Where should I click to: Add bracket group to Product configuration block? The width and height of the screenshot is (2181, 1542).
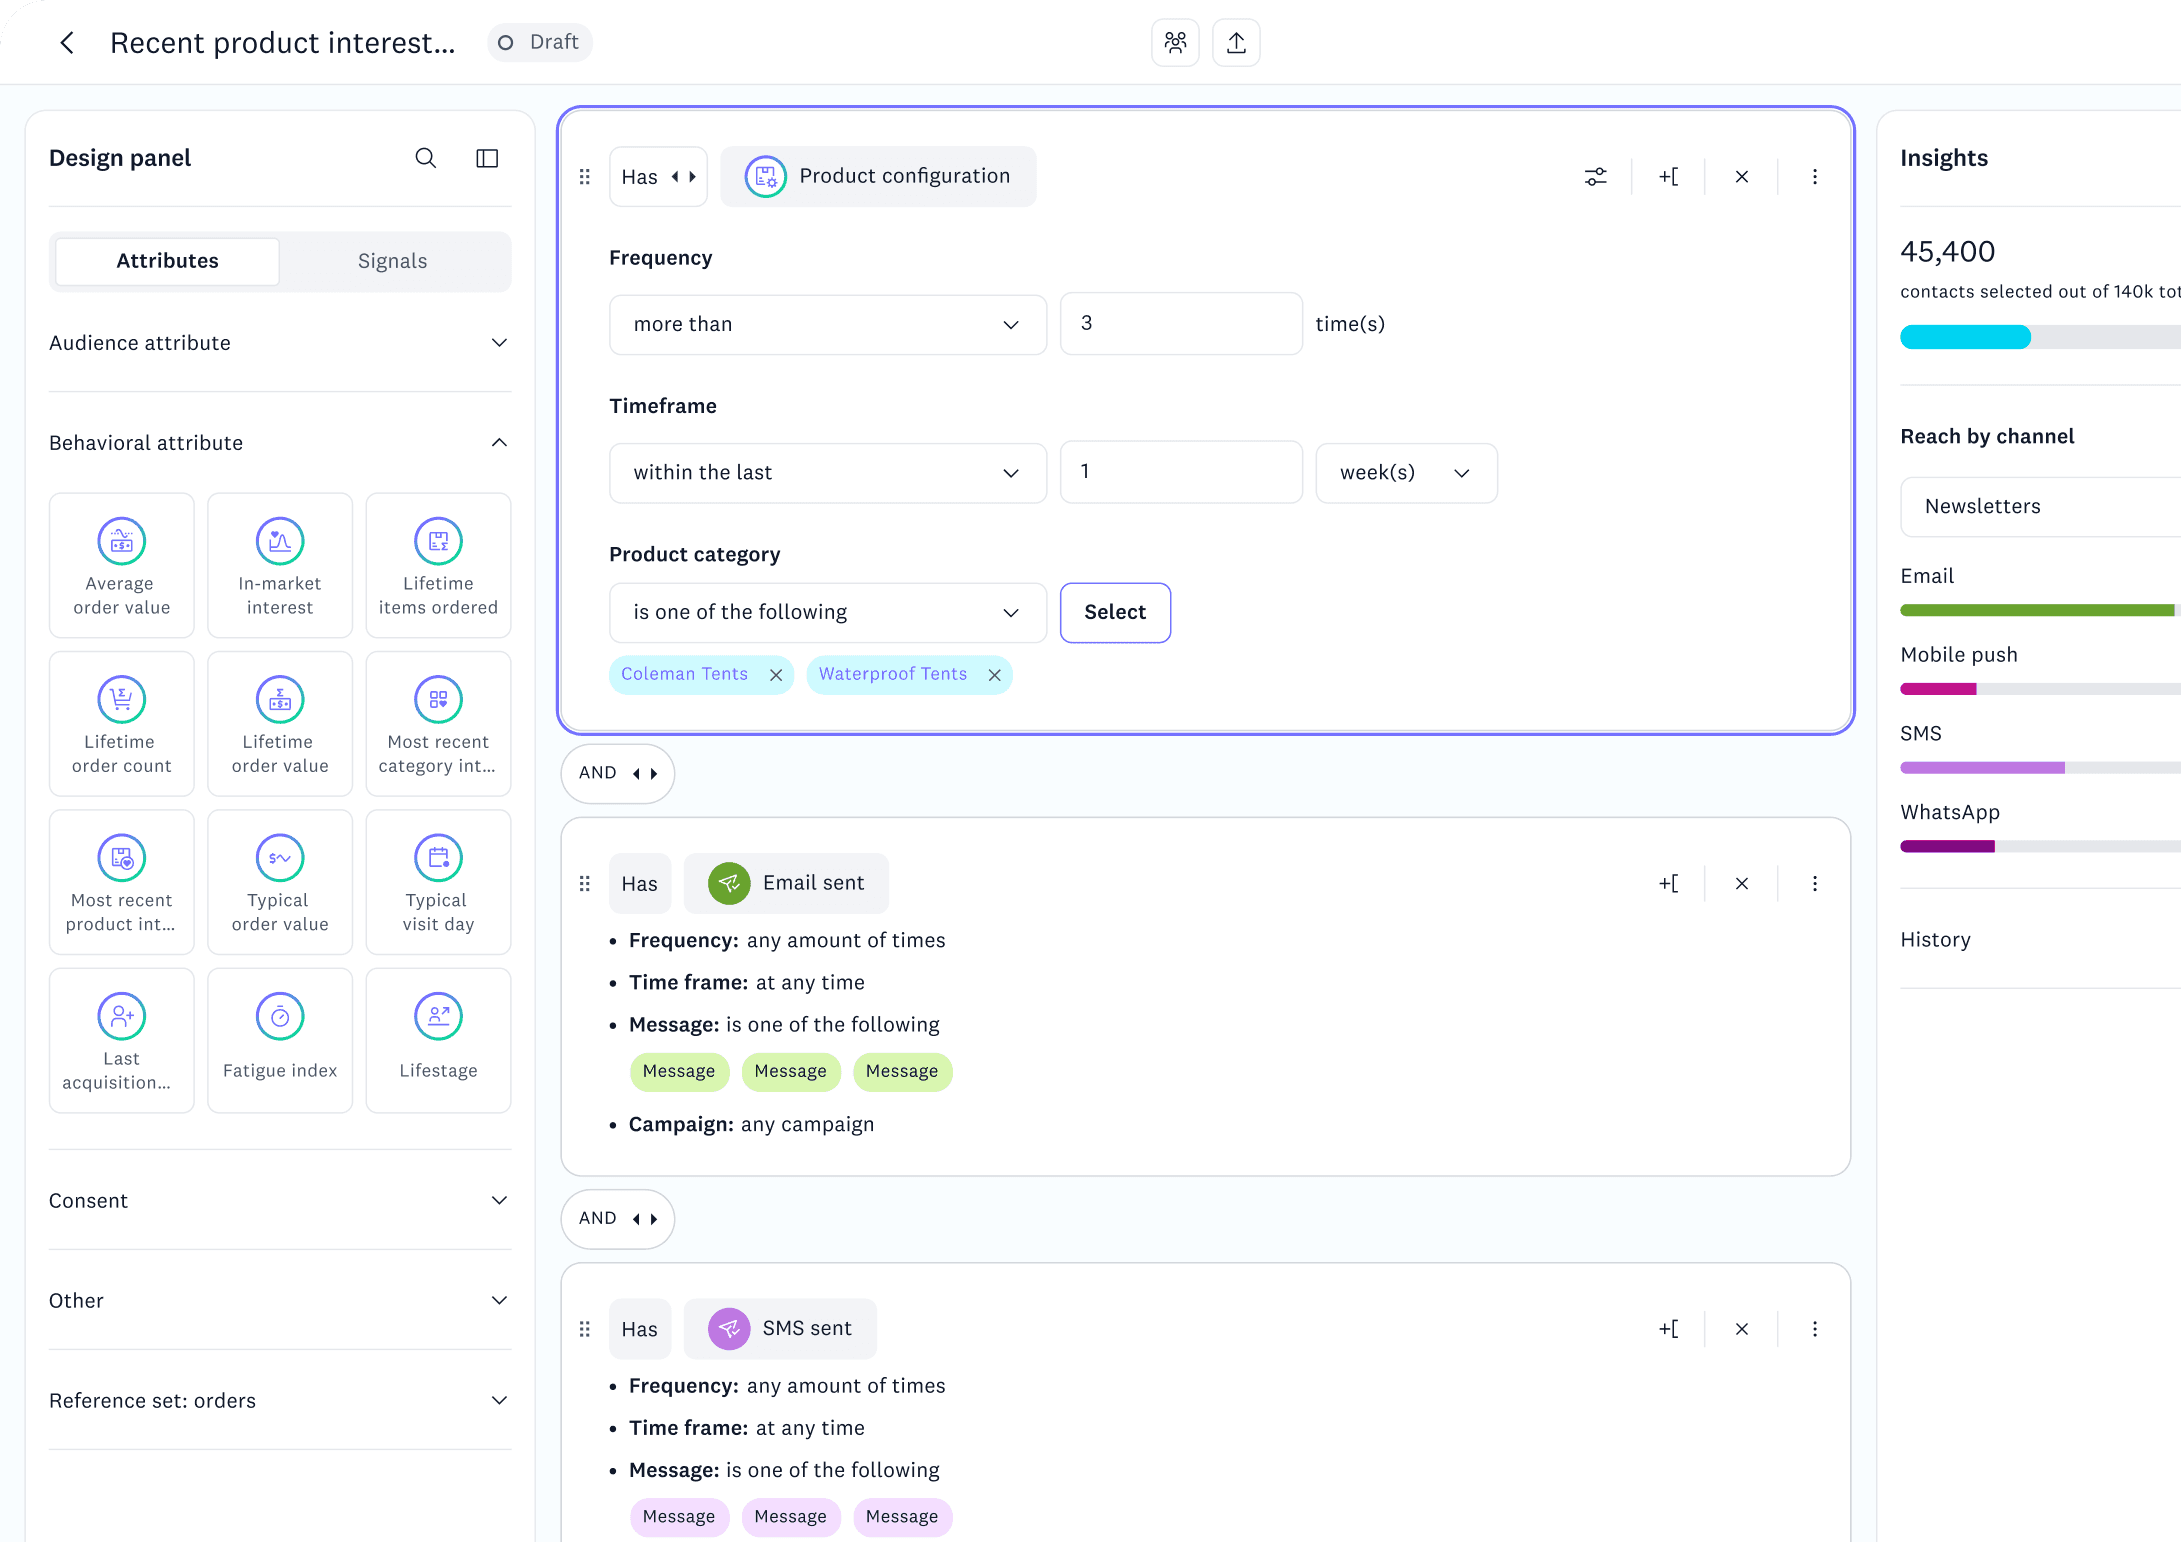[1668, 177]
